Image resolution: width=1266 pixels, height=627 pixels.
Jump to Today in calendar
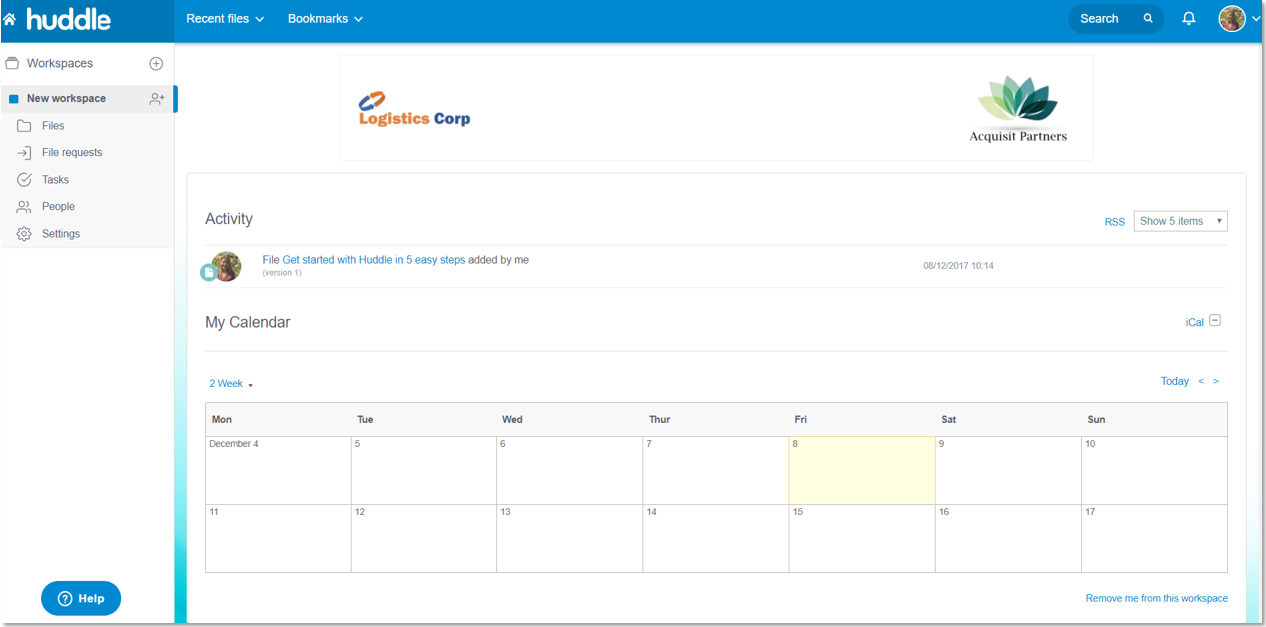(1175, 381)
